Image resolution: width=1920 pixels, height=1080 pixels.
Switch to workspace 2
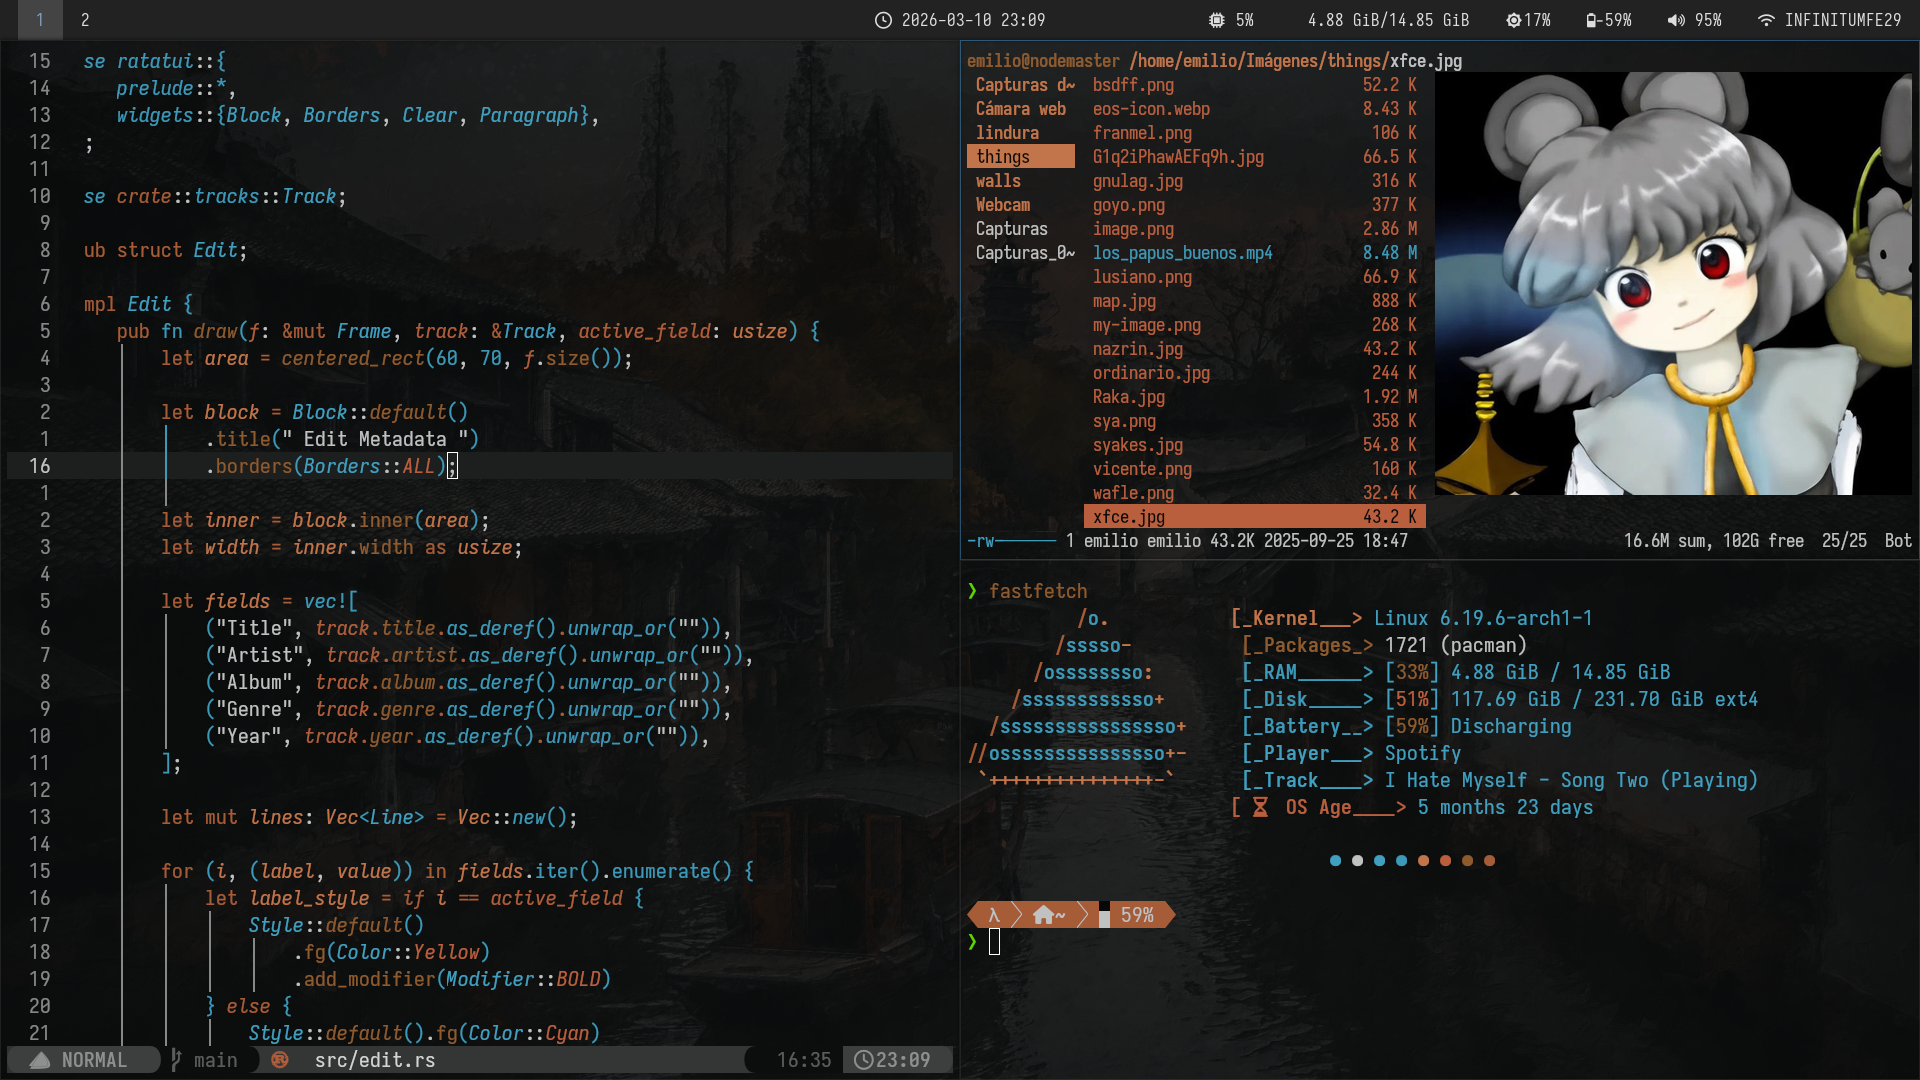[x=85, y=20]
